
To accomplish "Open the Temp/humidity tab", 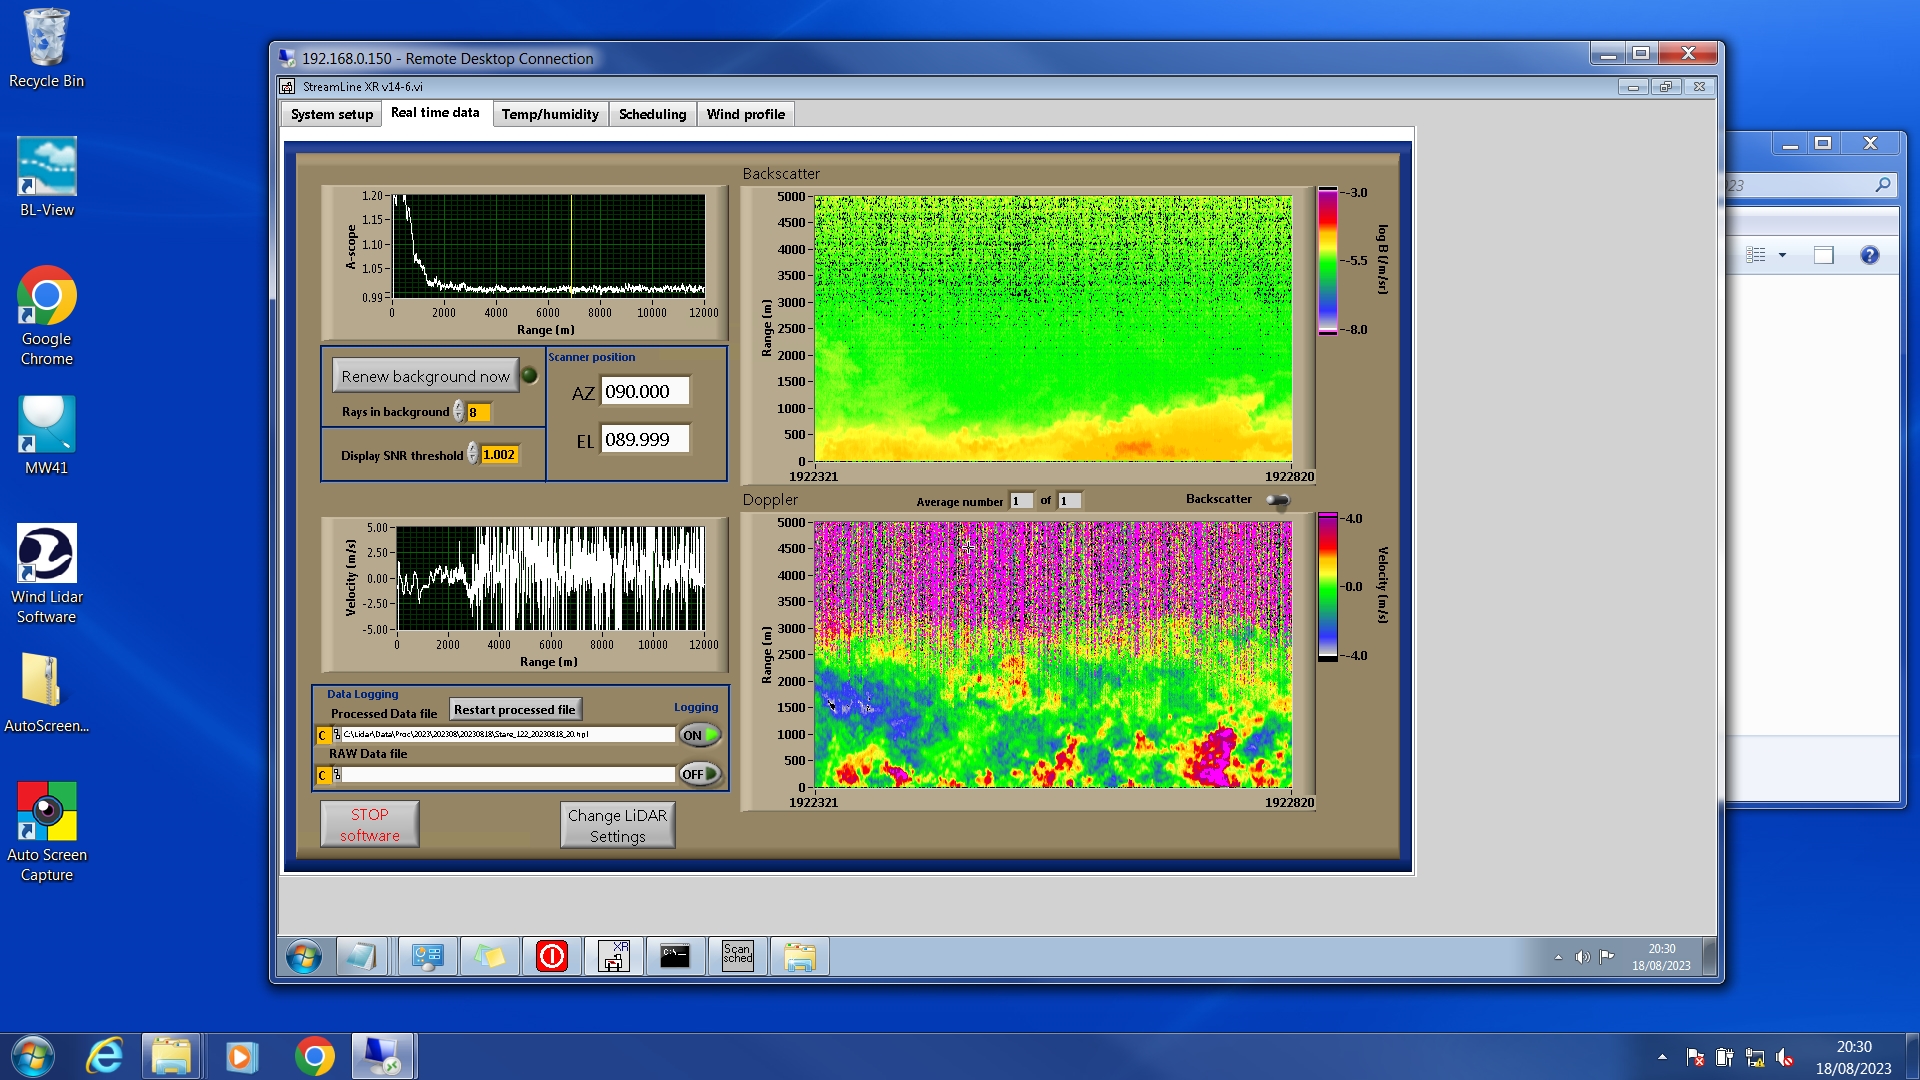I will pos(550,114).
